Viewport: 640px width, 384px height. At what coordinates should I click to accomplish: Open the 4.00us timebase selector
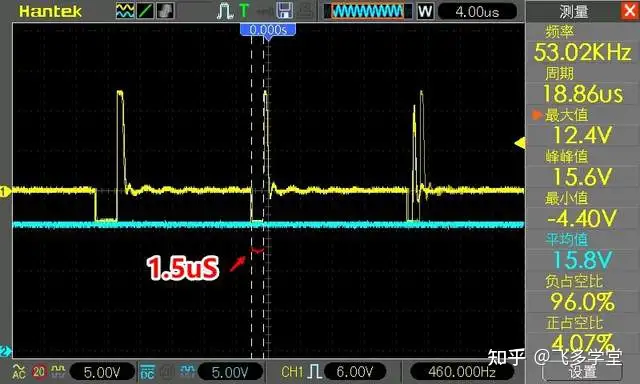477,11
